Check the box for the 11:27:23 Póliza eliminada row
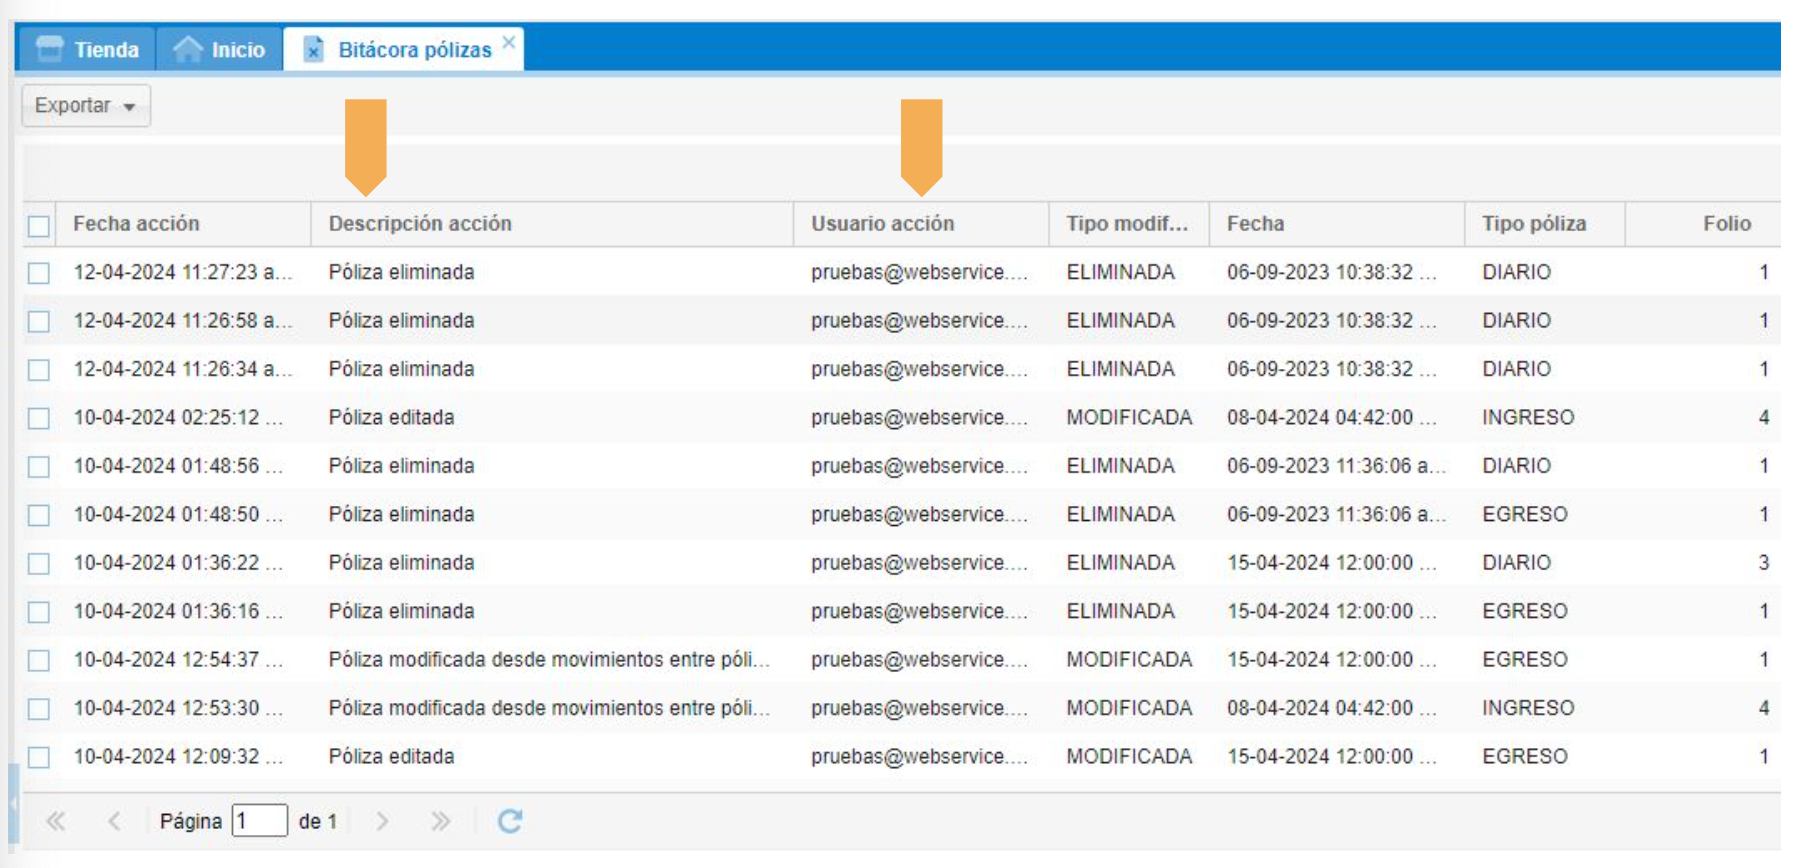The height and width of the screenshot is (868, 1798). (39, 273)
